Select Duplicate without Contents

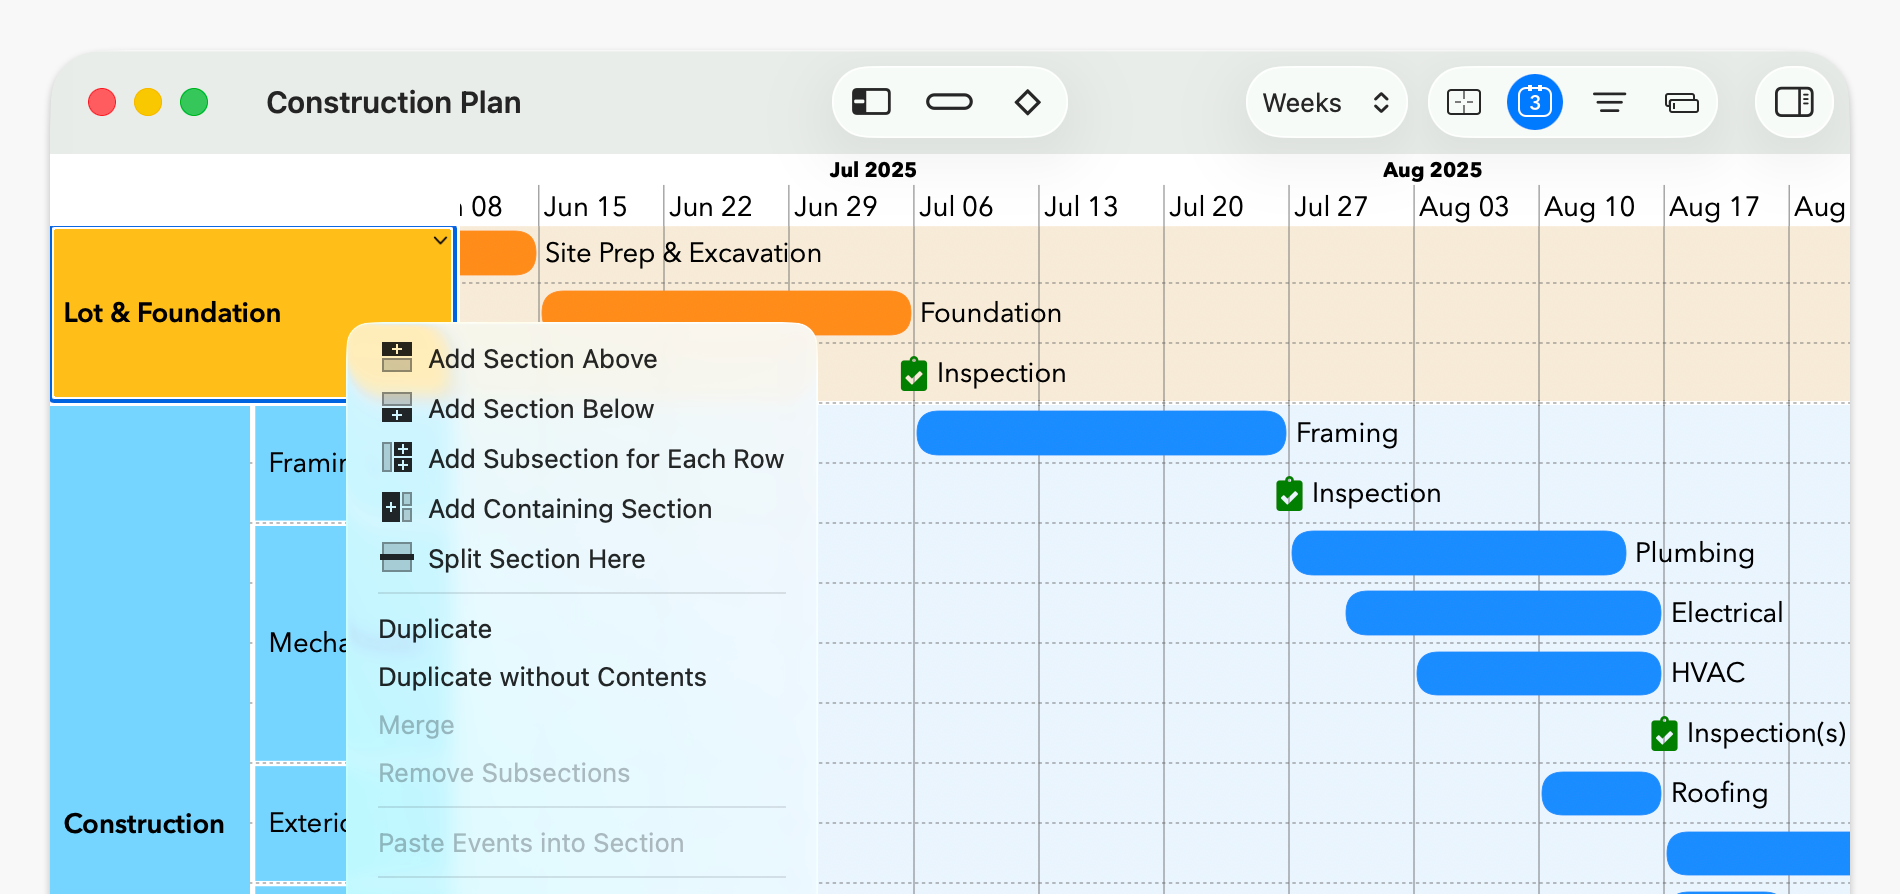click(x=542, y=677)
